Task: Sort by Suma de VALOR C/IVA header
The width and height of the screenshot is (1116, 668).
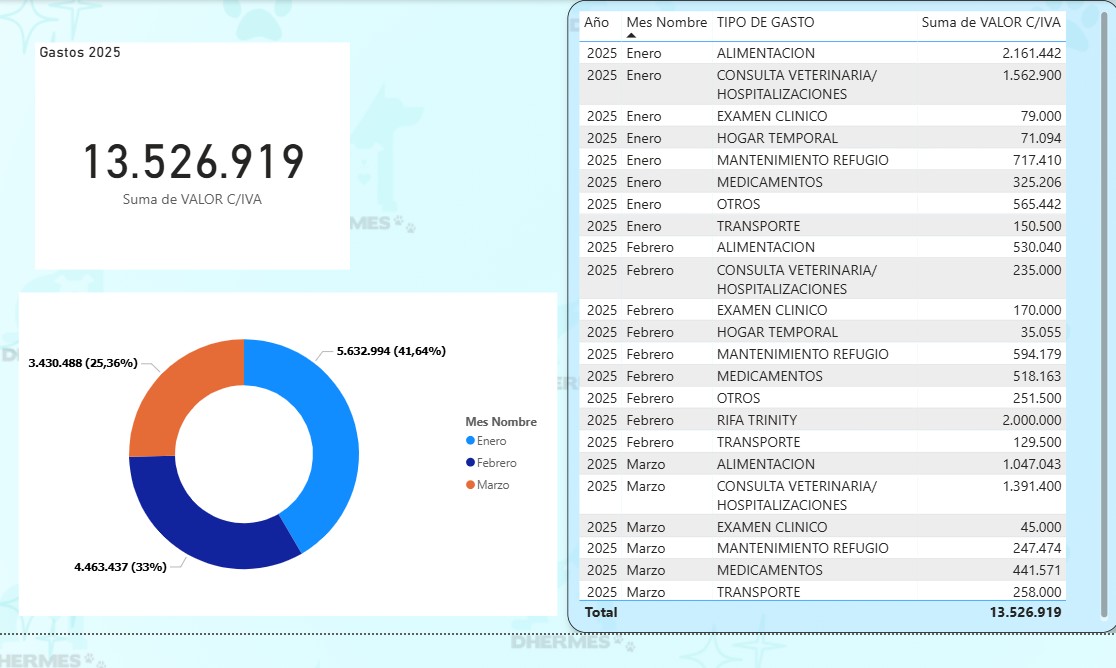Action: (x=991, y=22)
